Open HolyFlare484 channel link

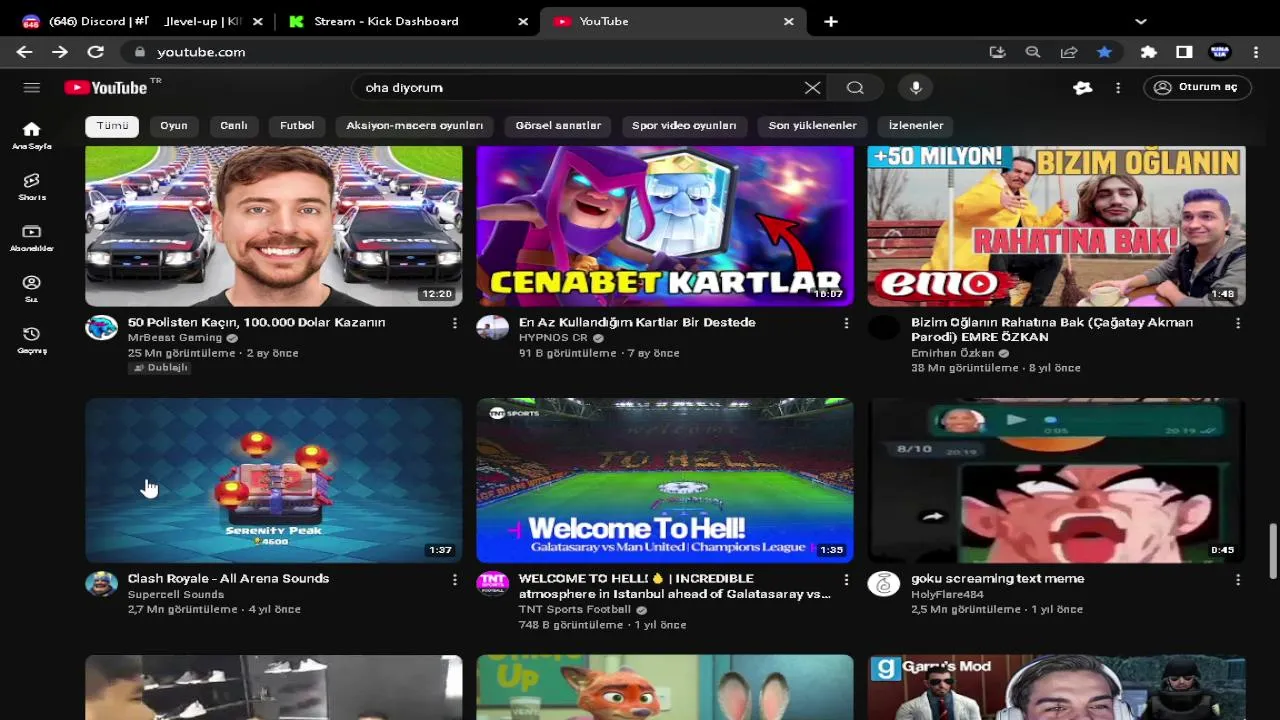(947, 594)
